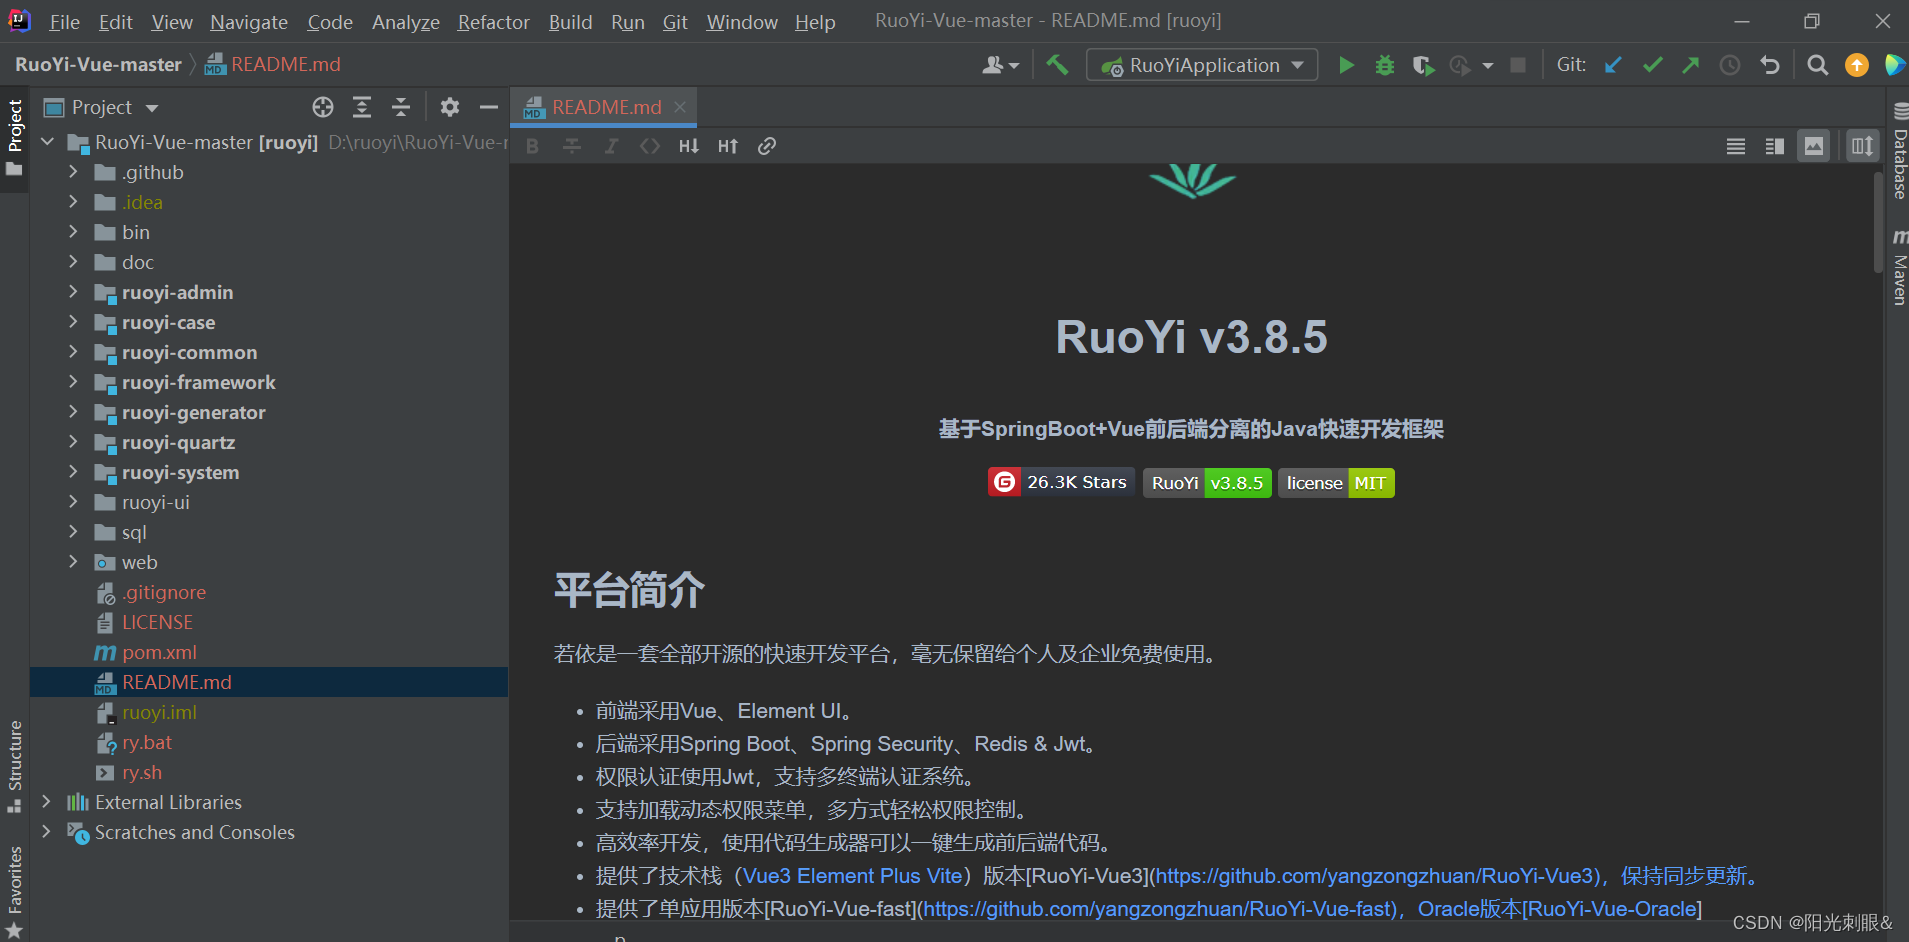Open the Build menu

coord(570,21)
